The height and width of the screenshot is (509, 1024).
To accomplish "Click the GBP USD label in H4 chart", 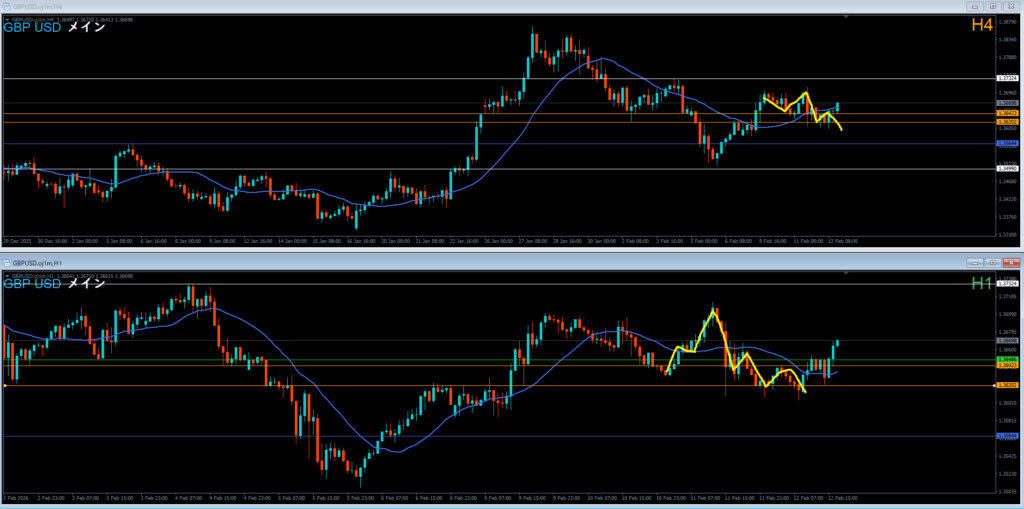I will [33, 27].
